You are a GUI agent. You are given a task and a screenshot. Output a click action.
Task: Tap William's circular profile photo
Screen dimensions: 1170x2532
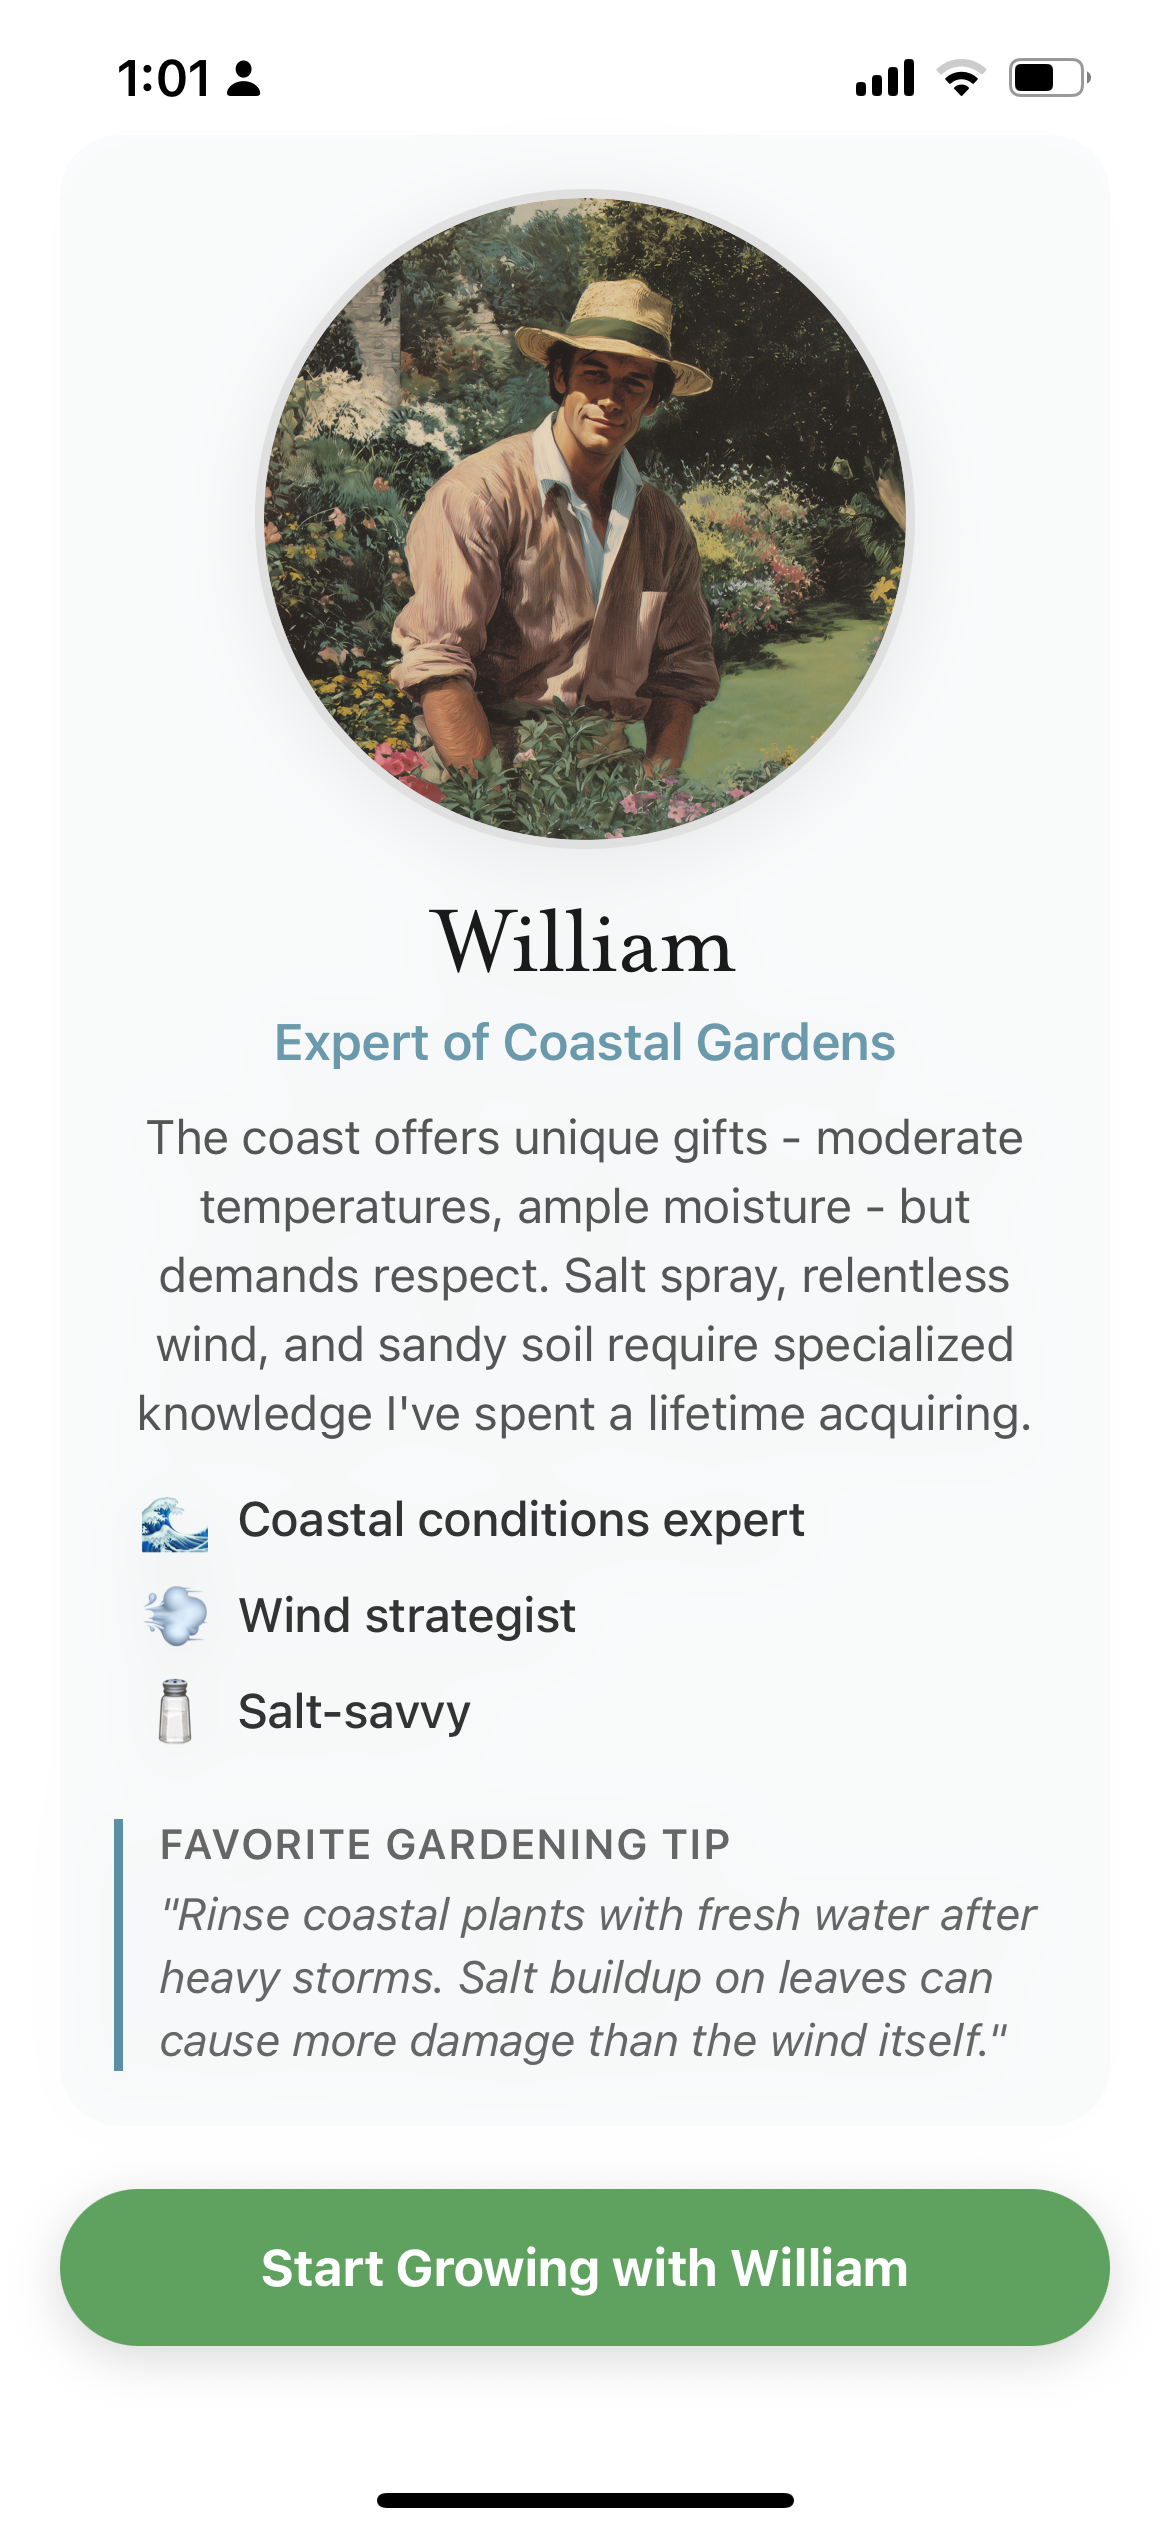pos(585,525)
